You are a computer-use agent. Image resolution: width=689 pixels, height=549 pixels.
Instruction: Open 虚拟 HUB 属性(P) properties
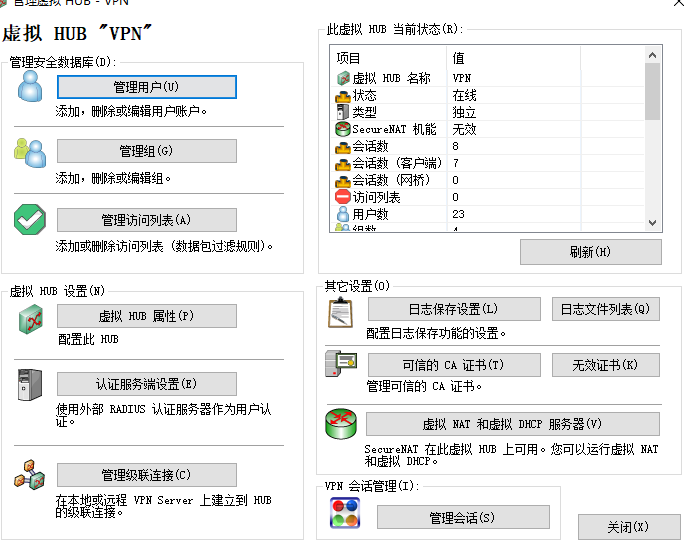(147, 316)
